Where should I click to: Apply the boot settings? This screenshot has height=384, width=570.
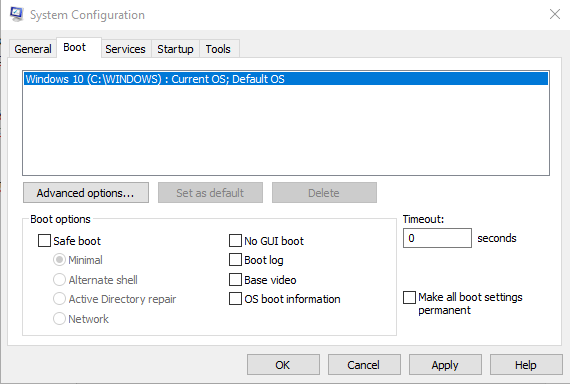(x=445, y=365)
